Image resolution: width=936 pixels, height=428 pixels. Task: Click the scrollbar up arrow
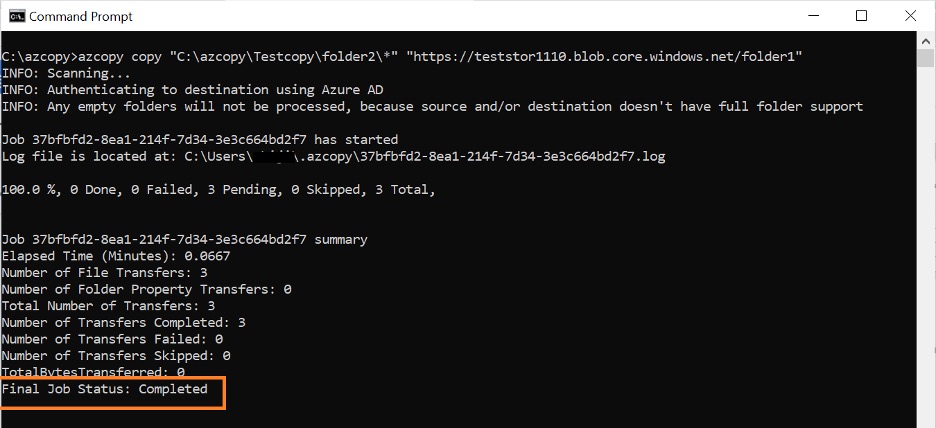coord(926,41)
